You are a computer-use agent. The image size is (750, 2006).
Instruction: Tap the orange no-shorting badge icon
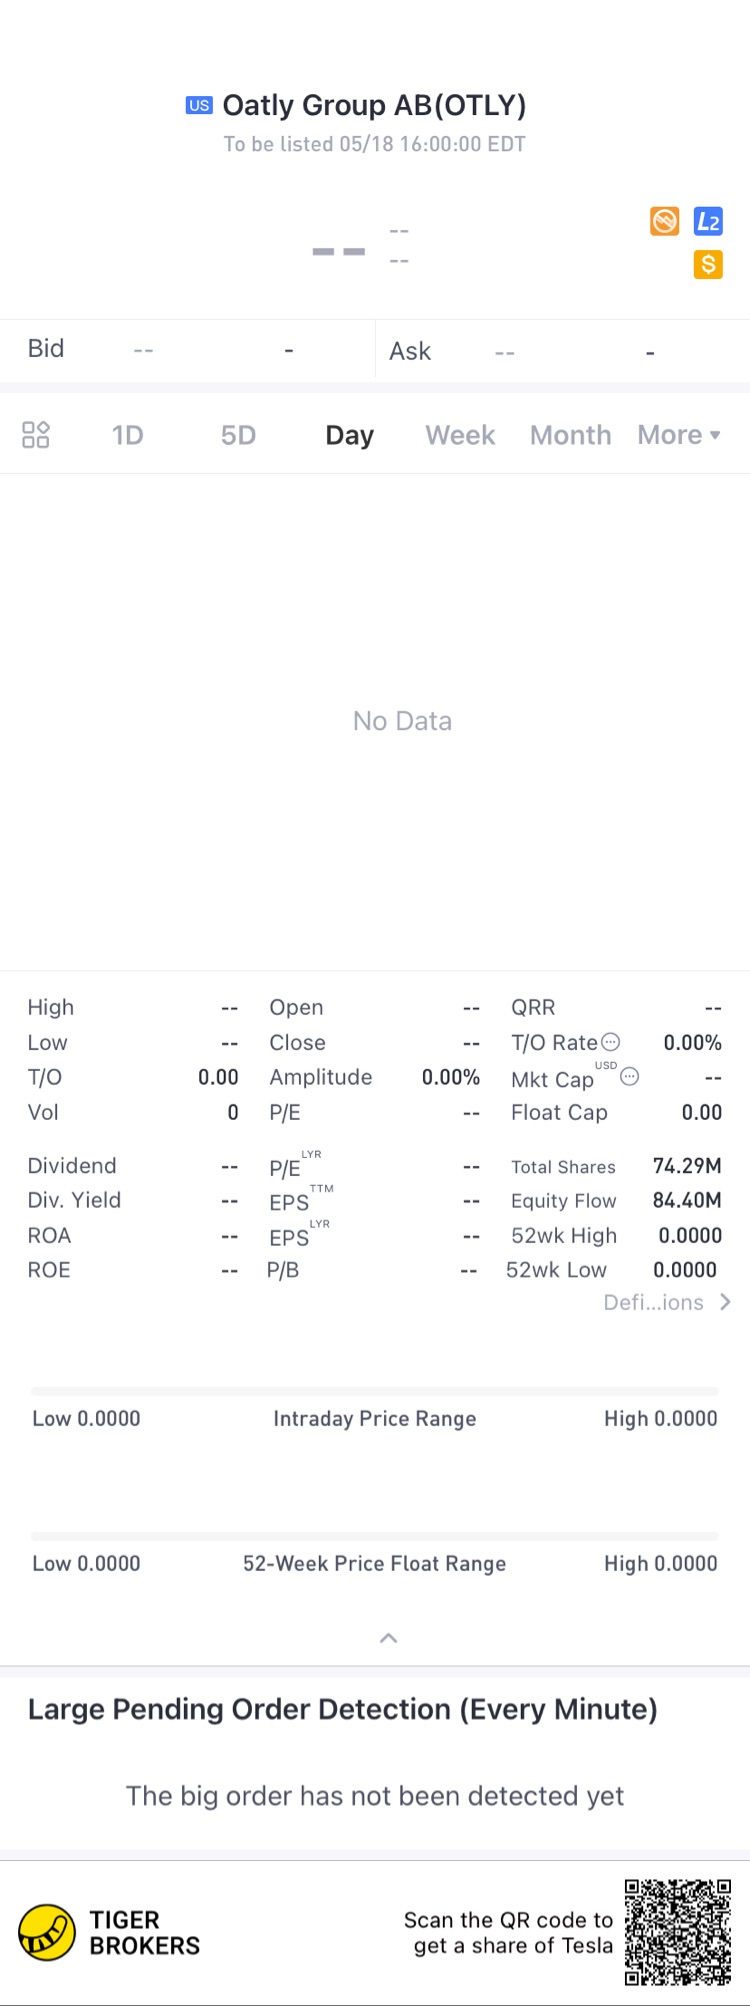pyautogui.click(x=665, y=221)
